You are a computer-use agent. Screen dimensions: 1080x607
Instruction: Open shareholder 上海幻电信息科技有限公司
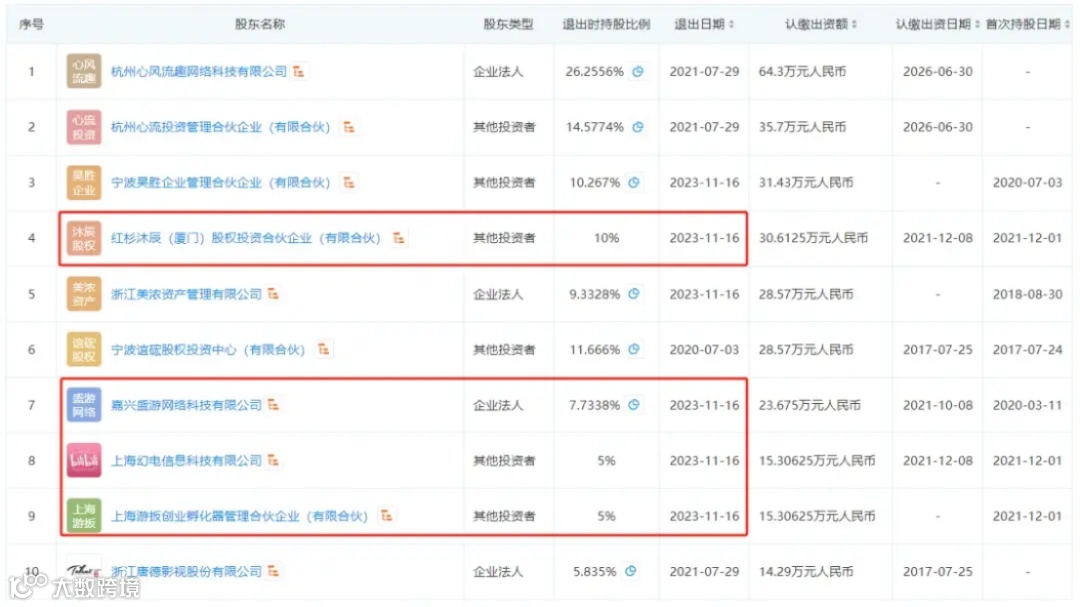[186, 460]
